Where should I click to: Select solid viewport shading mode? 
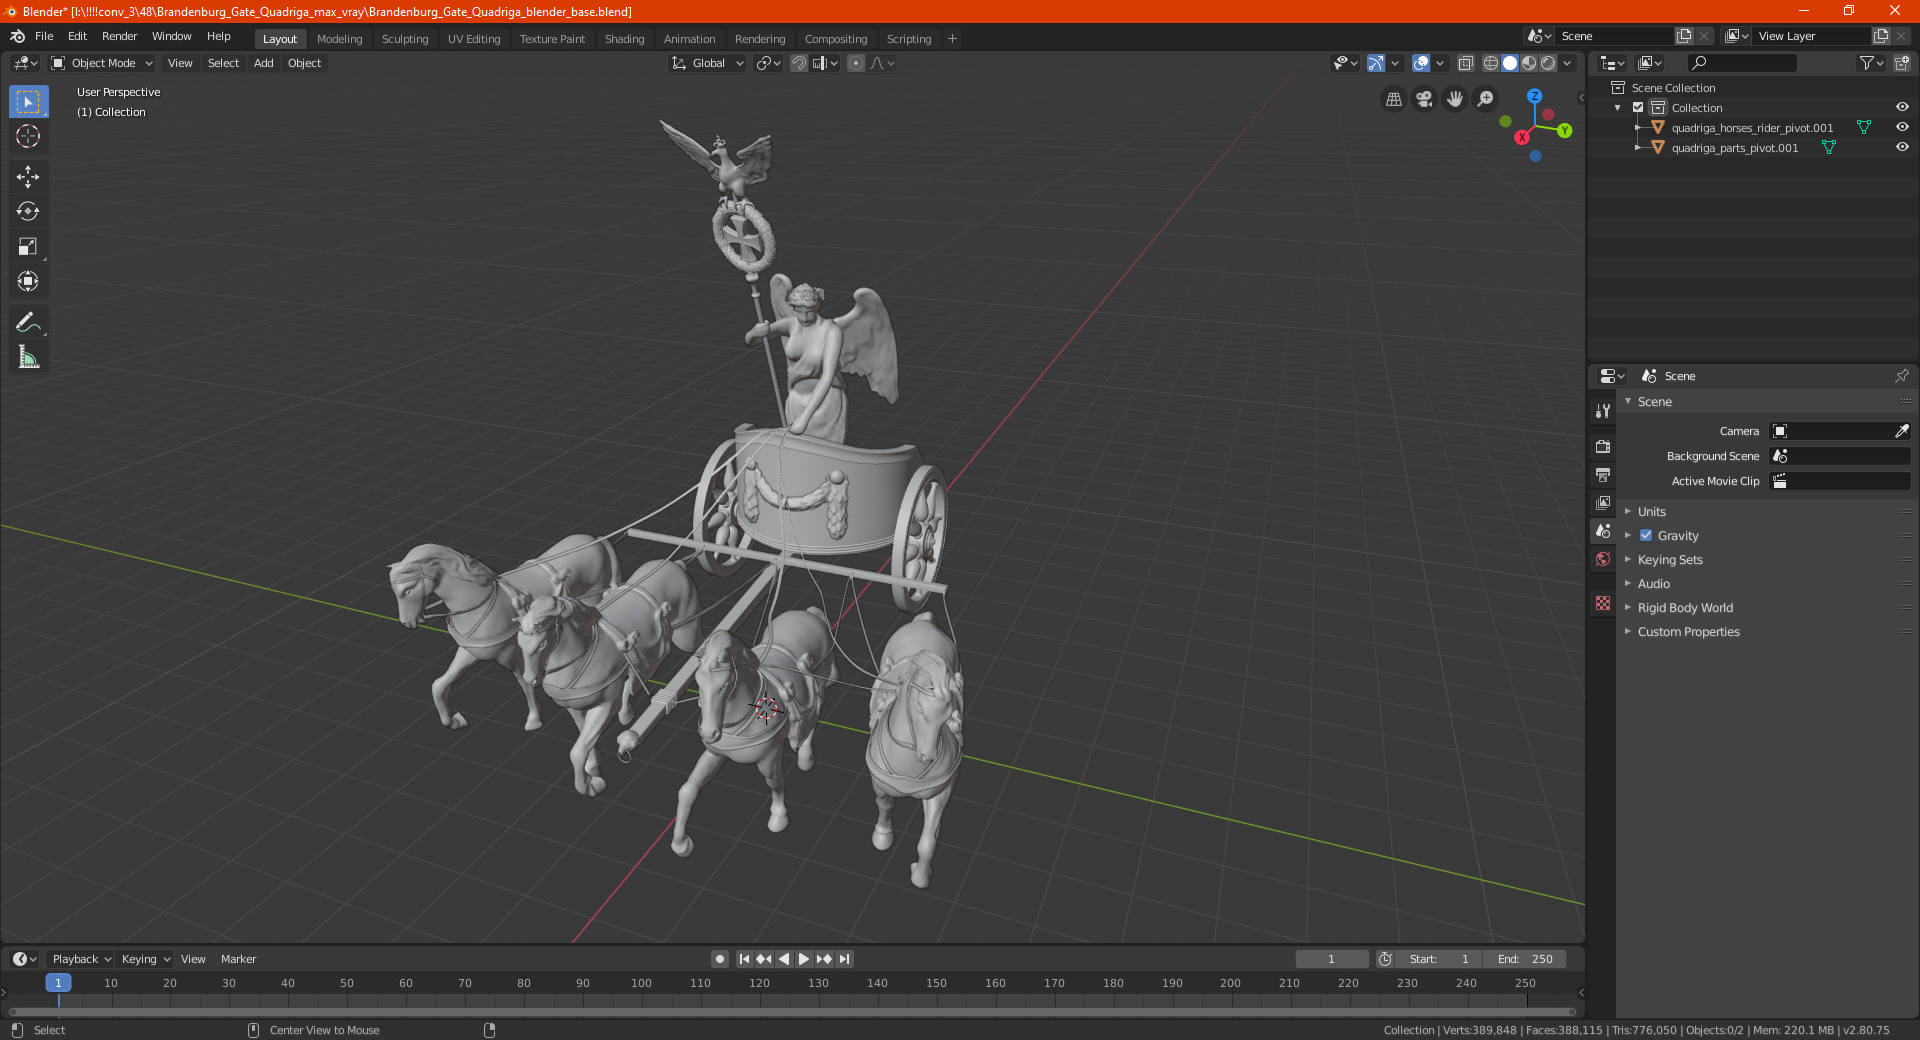click(1510, 63)
